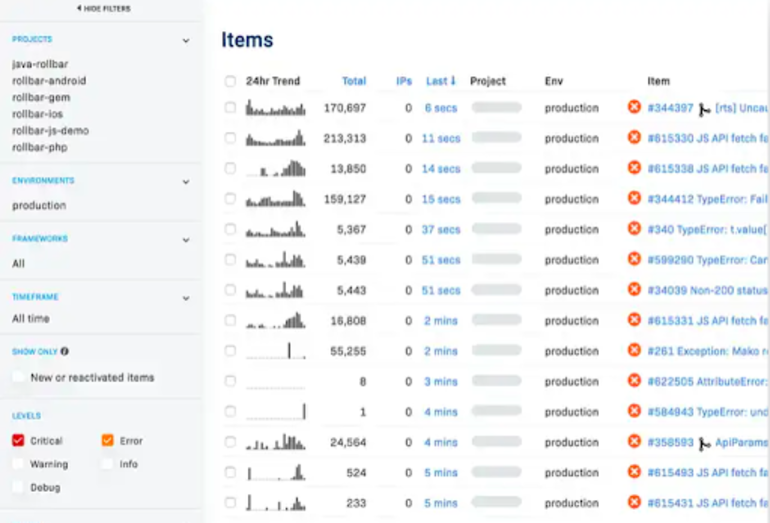
Task: Click the icon after item #344397
Action: (704, 110)
